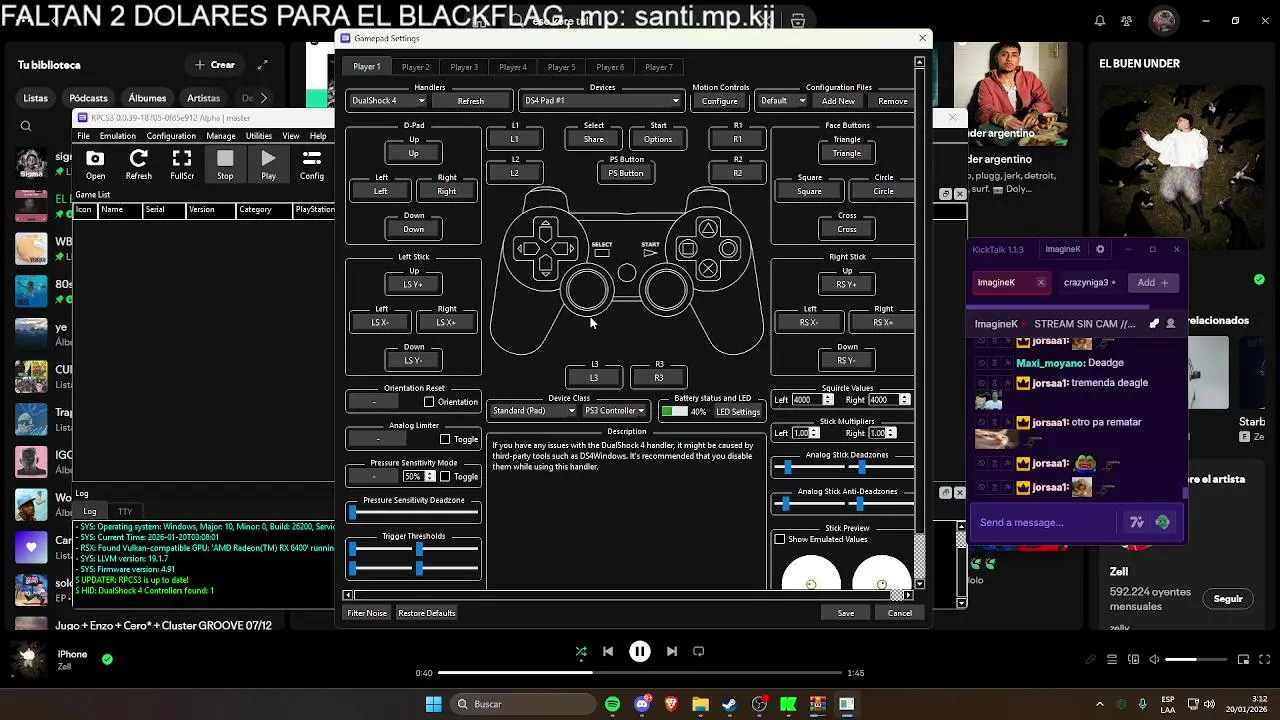Open Discord from Windows taskbar

click(x=642, y=704)
